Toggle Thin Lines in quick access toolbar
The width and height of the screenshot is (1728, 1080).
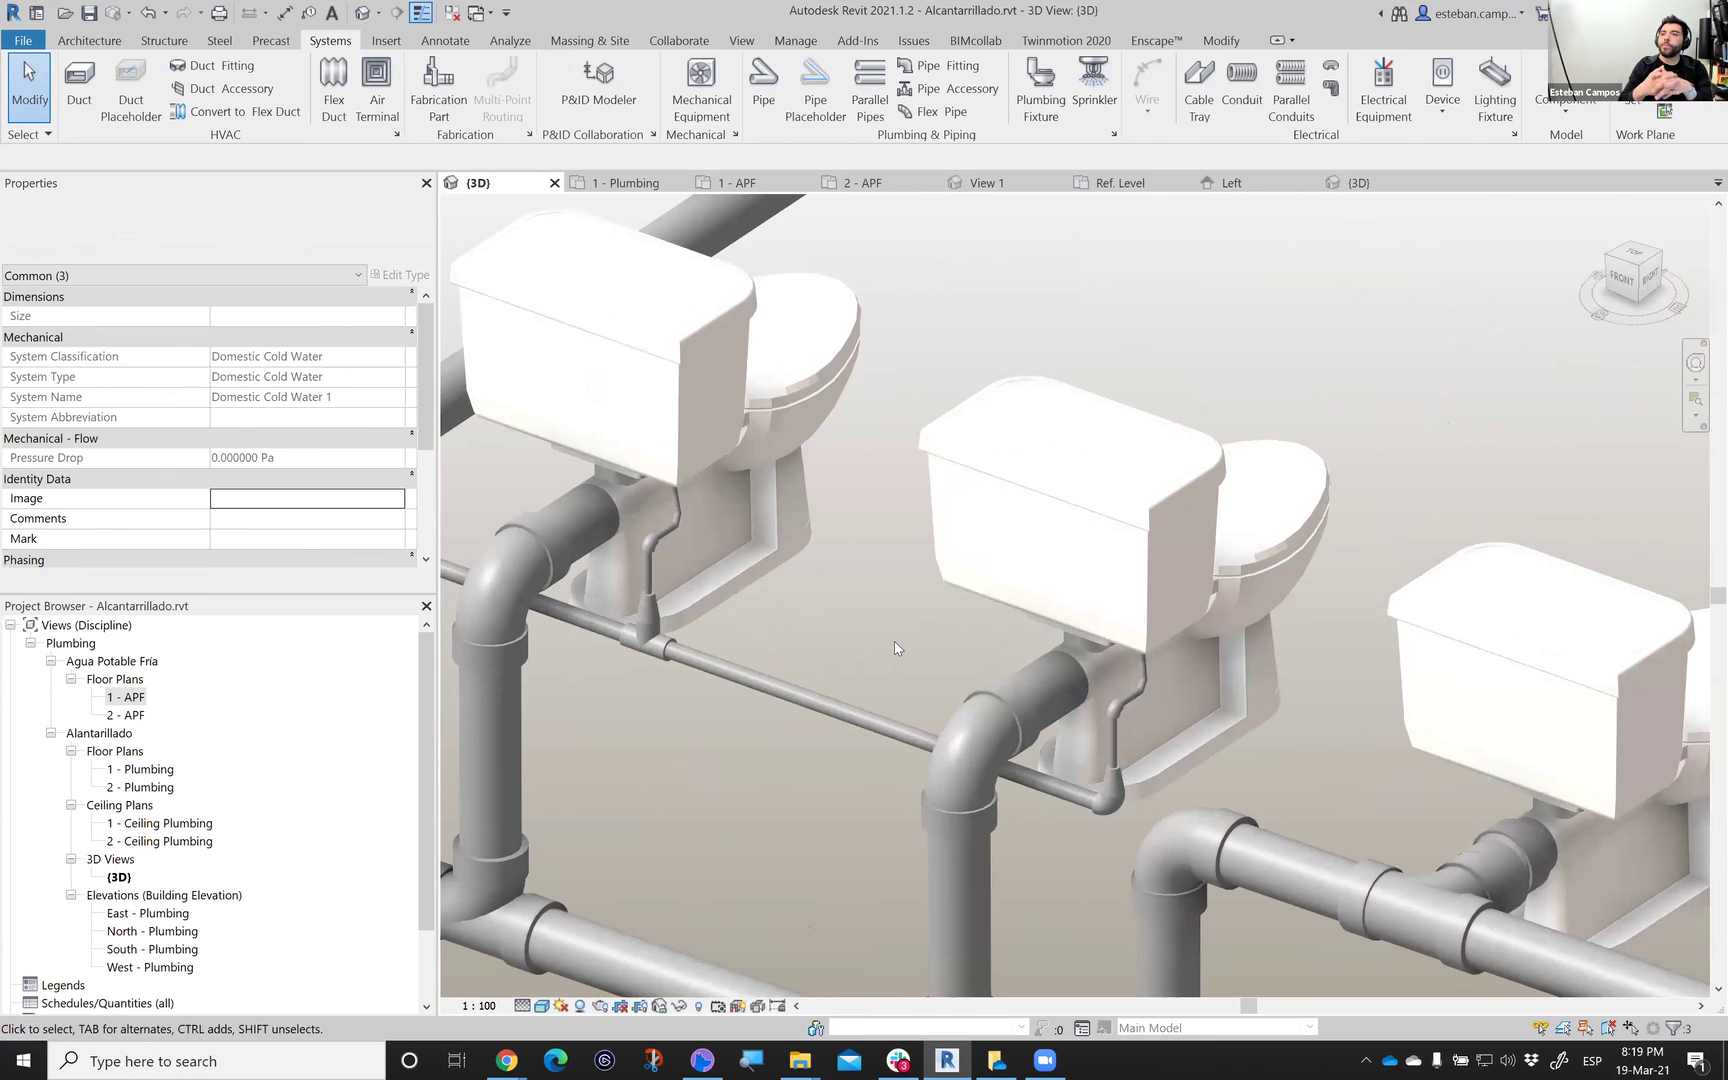click(421, 13)
